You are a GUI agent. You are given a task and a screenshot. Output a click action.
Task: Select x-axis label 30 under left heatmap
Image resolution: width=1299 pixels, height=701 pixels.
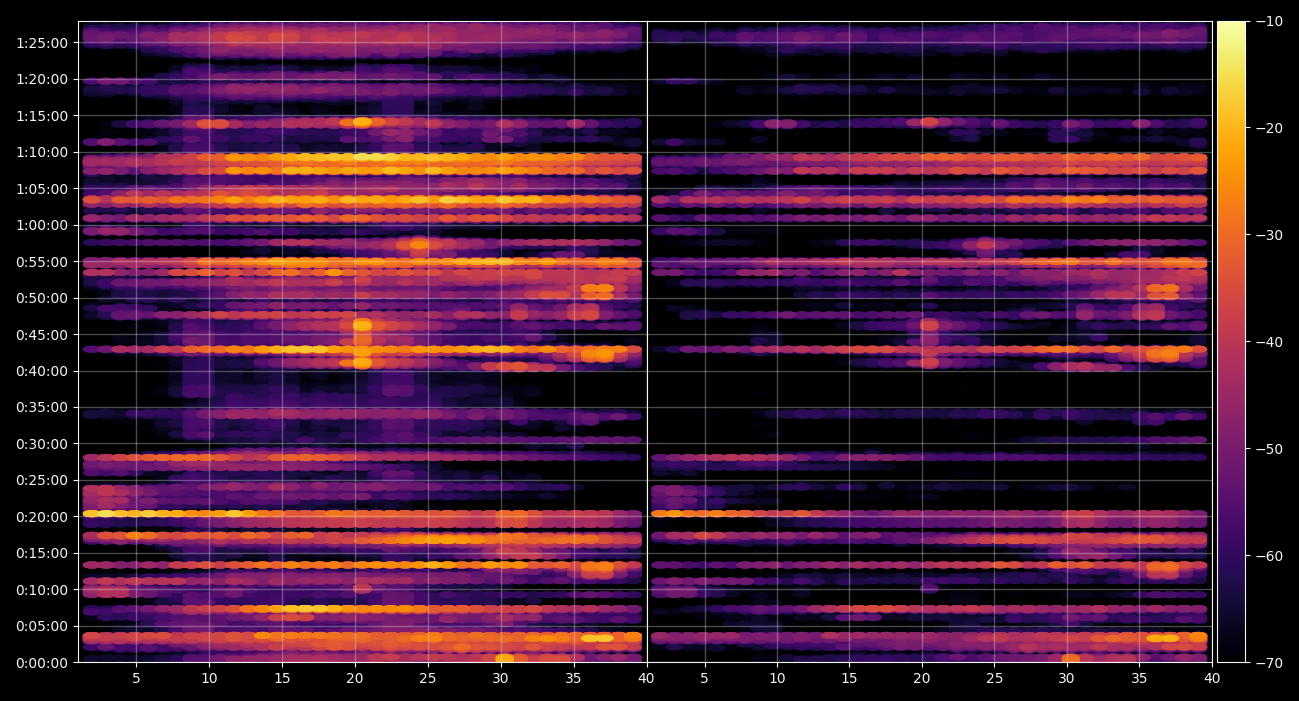[x=501, y=678]
